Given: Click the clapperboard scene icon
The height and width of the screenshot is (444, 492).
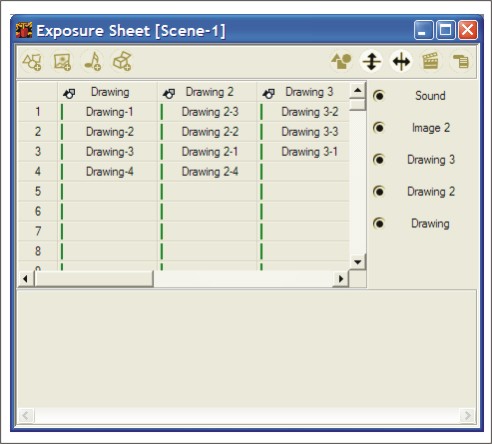Looking at the screenshot, I should click(430, 62).
